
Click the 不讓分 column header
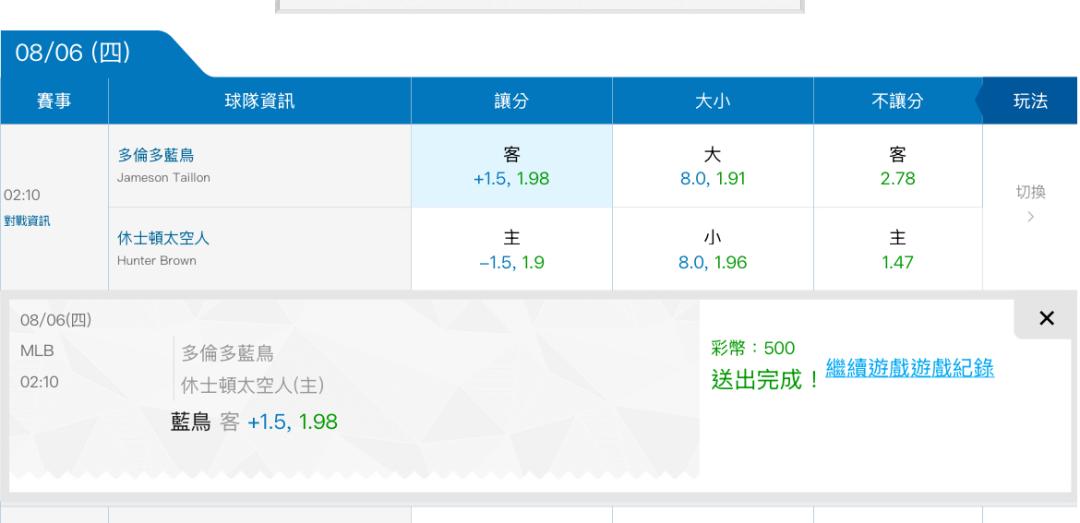(x=897, y=101)
